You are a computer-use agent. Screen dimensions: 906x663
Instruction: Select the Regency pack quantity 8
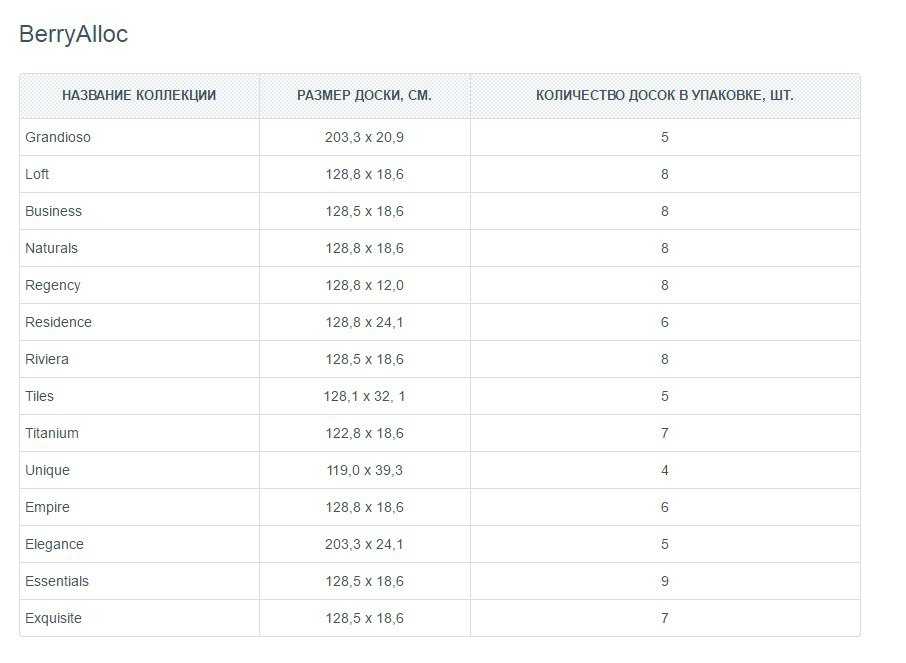[665, 285]
